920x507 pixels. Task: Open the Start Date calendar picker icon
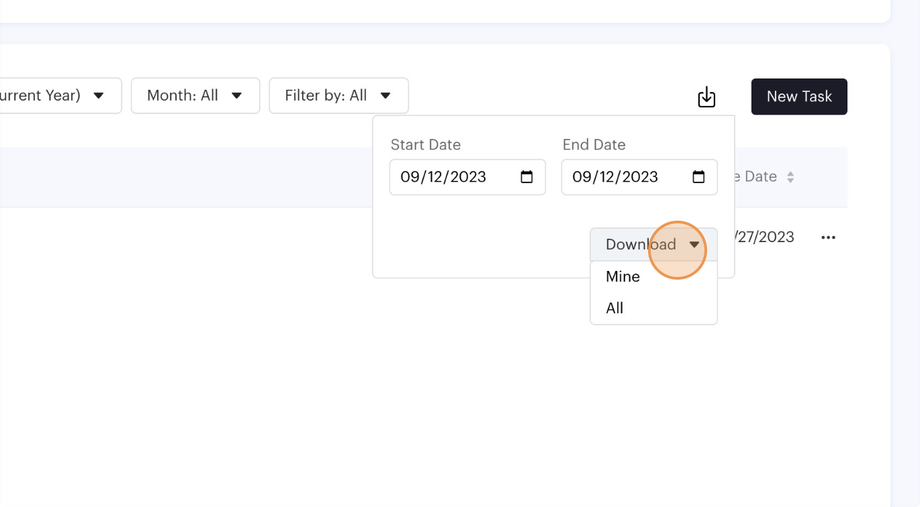coord(527,177)
